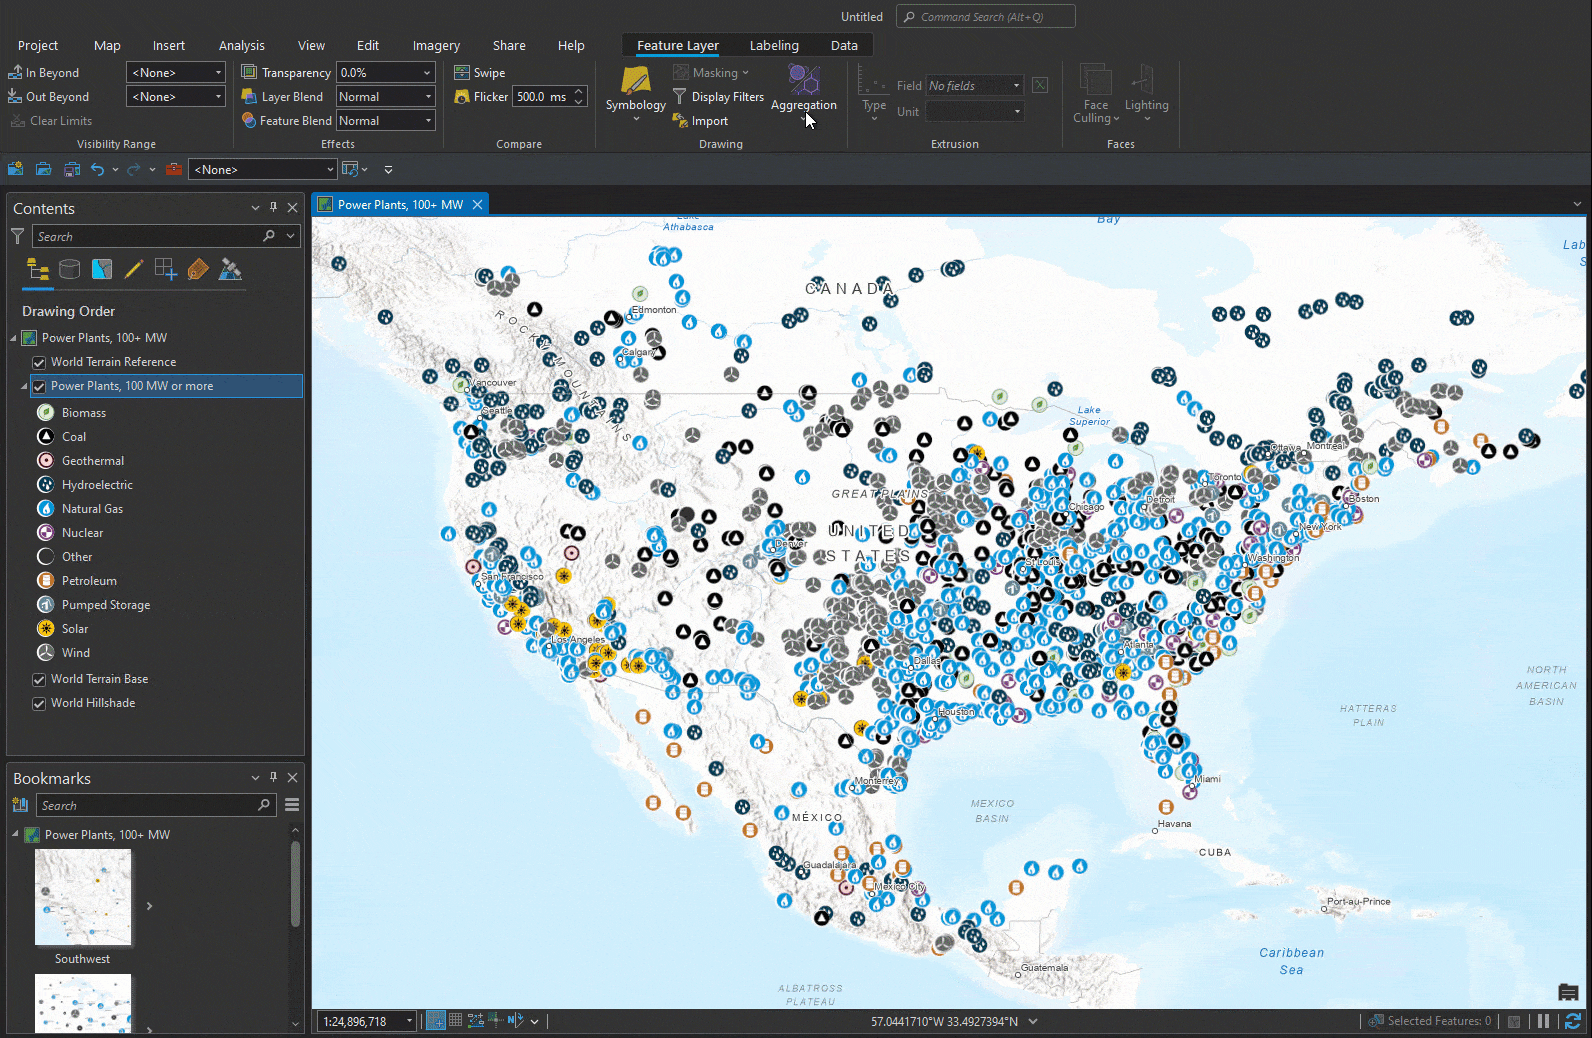Increase the Flicker milliseconds stepper
Viewport: 1592px width, 1038px height.
579,92
